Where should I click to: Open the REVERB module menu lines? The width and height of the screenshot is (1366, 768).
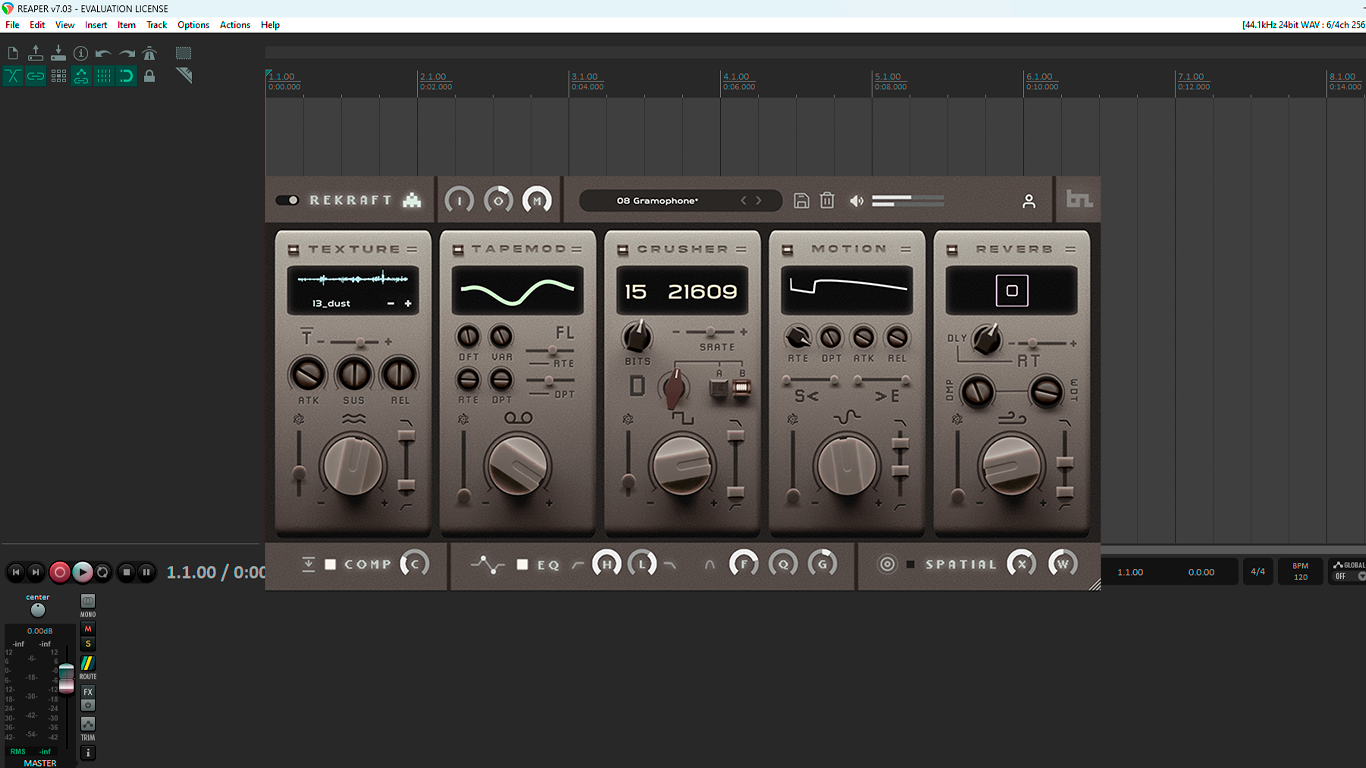click(x=1071, y=249)
